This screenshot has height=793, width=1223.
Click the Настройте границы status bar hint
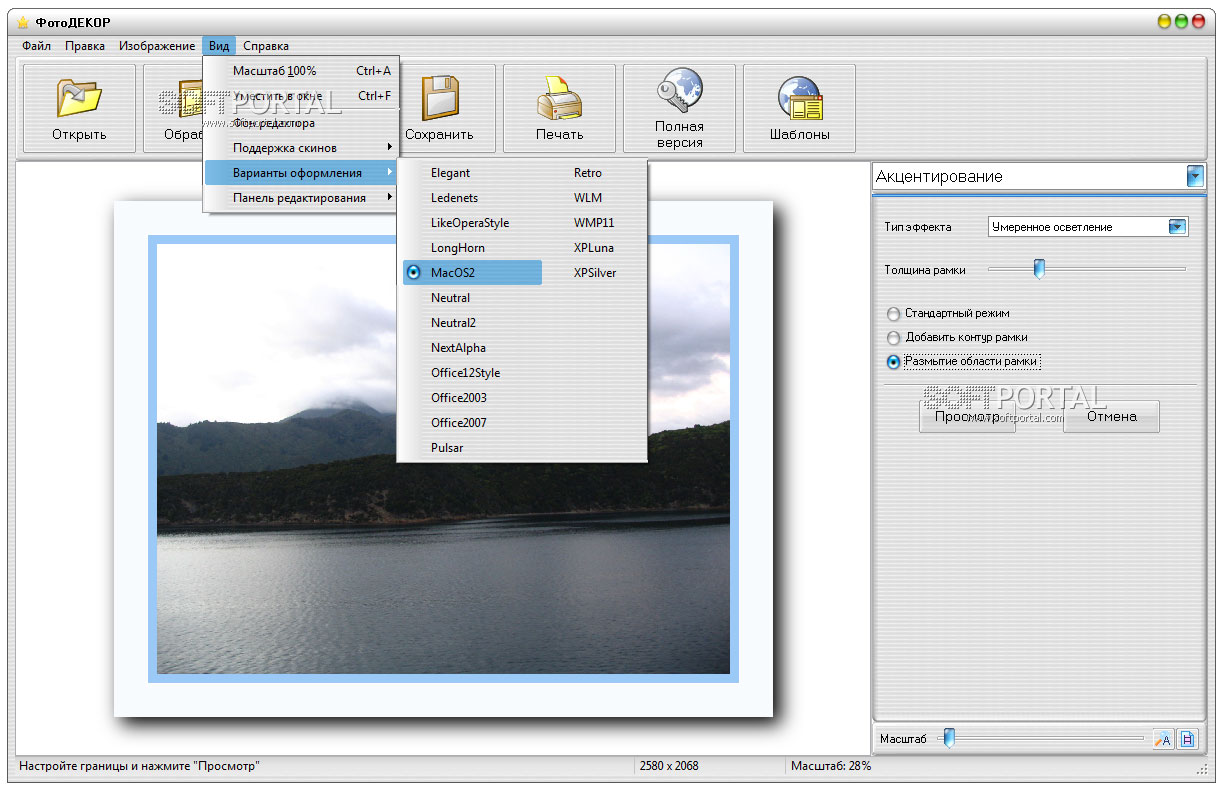140,766
